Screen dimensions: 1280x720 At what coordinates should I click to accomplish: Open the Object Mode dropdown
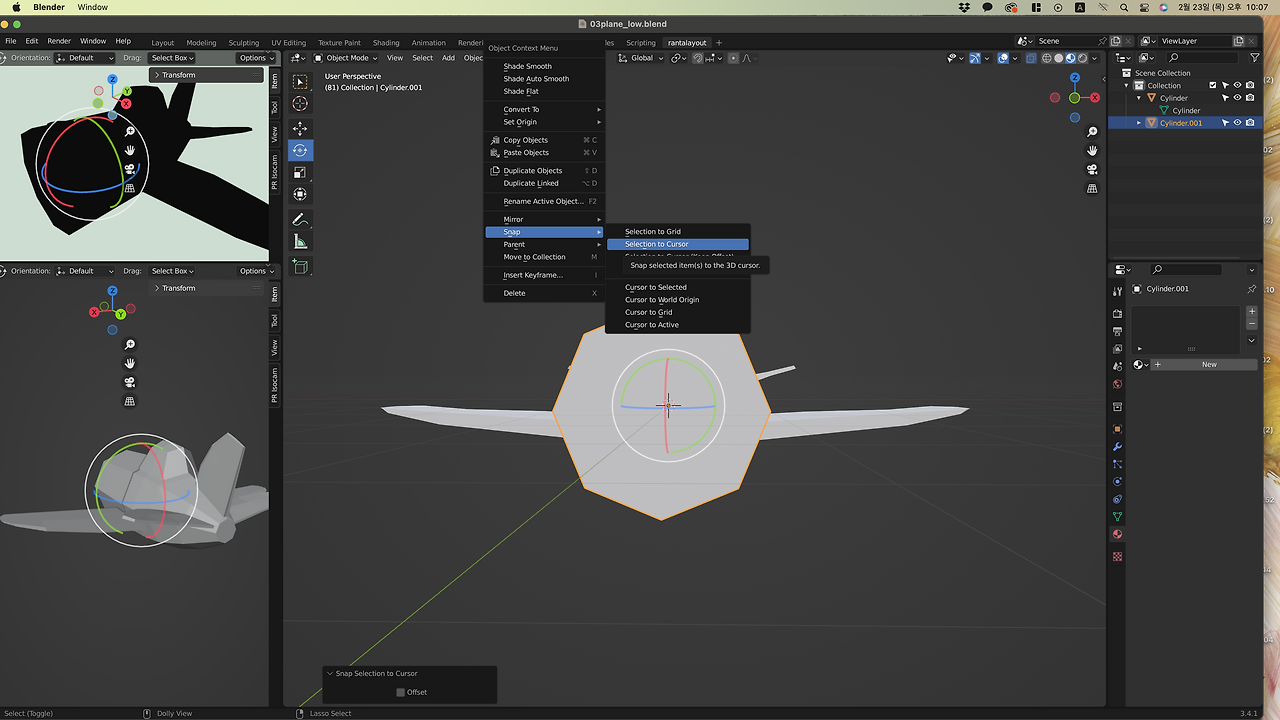(x=346, y=58)
